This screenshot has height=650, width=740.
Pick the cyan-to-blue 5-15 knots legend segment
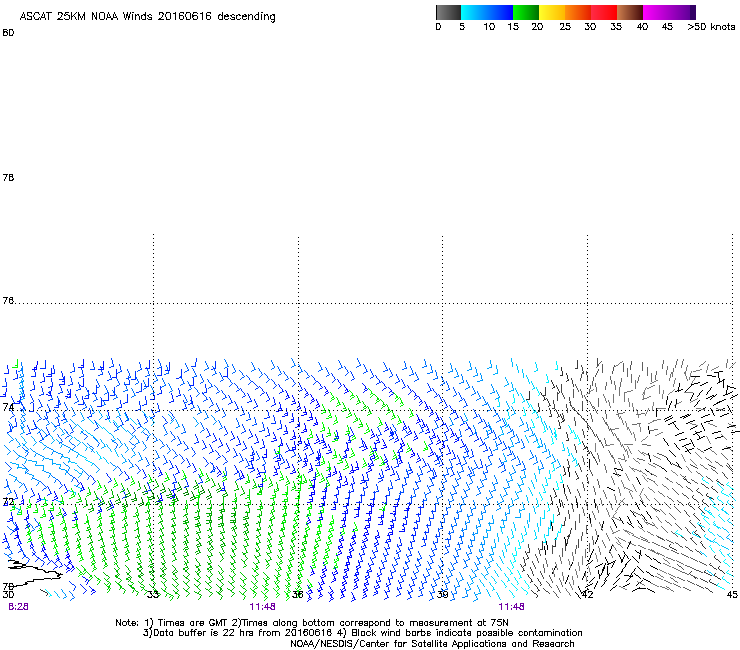click(487, 12)
